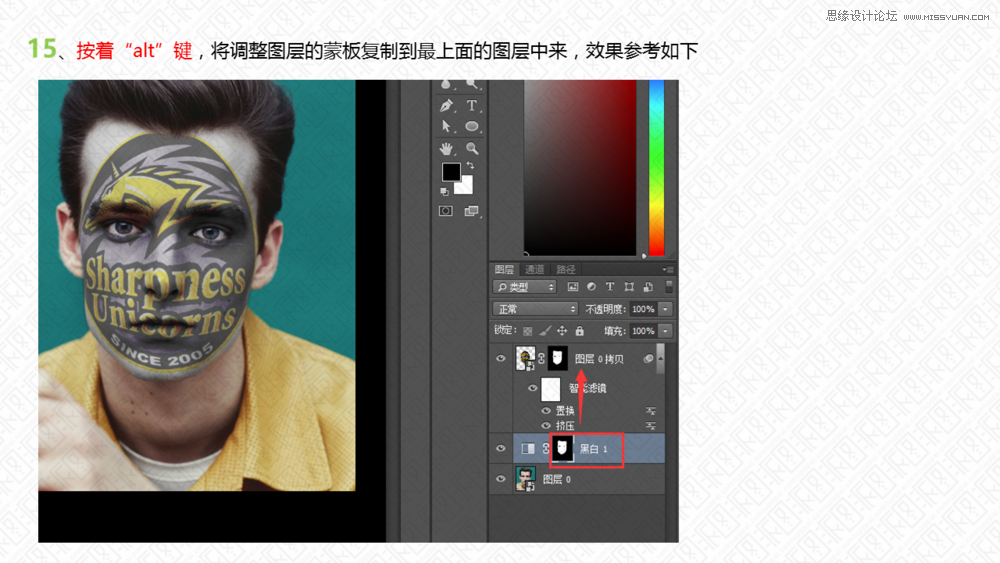The width and height of the screenshot is (1000, 563).
Task: Click the 黑白 1 adjustment layer icon
Action: click(x=528, y=449)
